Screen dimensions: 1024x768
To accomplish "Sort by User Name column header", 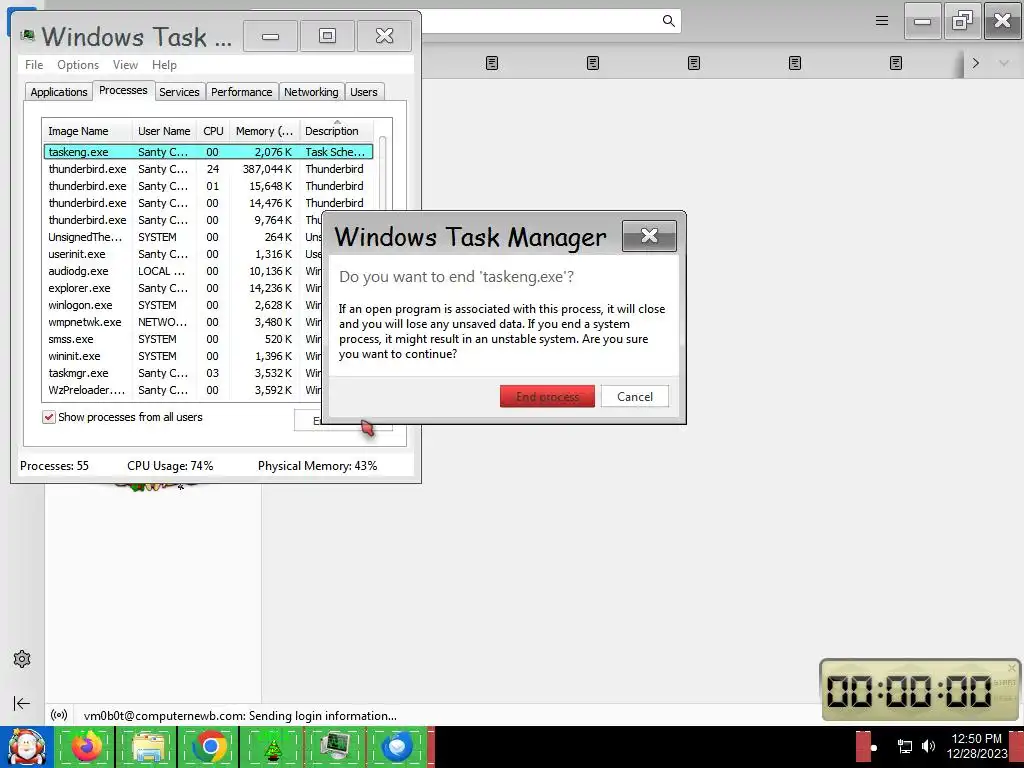I will [164, 131].
